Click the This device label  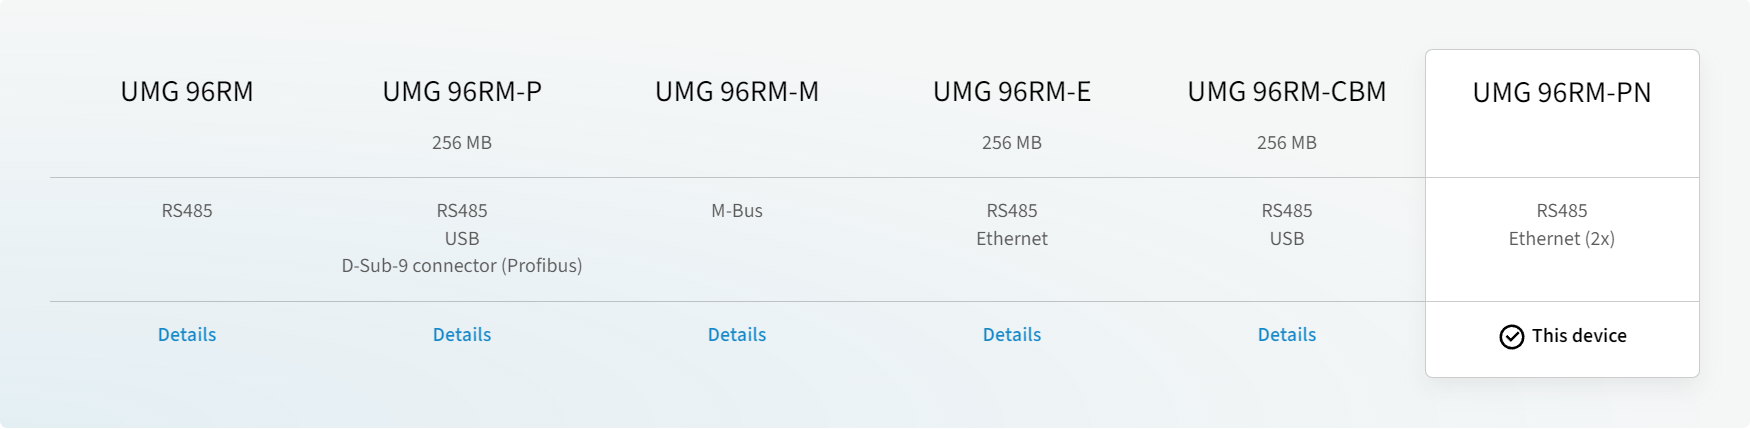pyautogui.click(x=1579, y=336)
